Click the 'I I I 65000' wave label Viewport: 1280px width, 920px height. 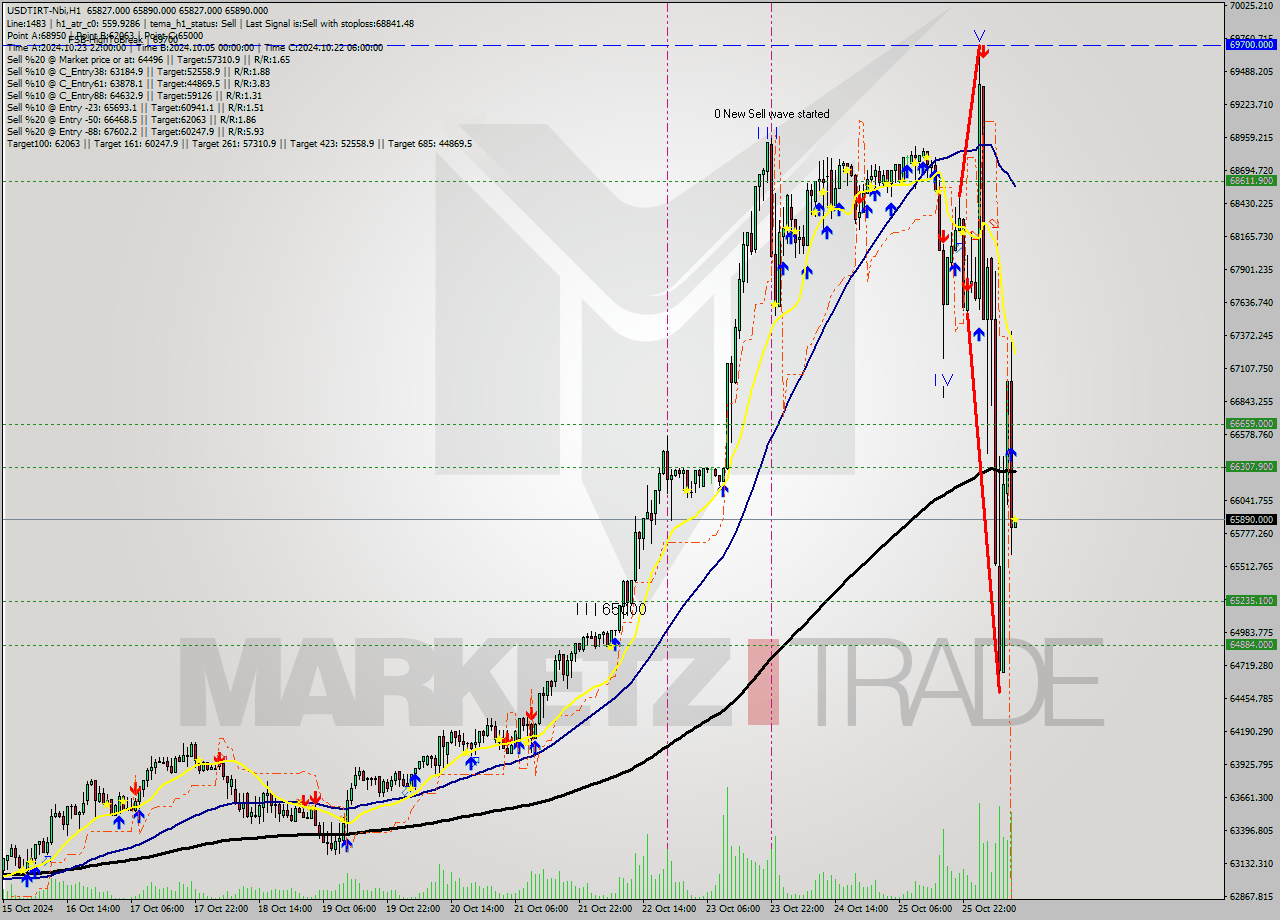click(610, 608)
